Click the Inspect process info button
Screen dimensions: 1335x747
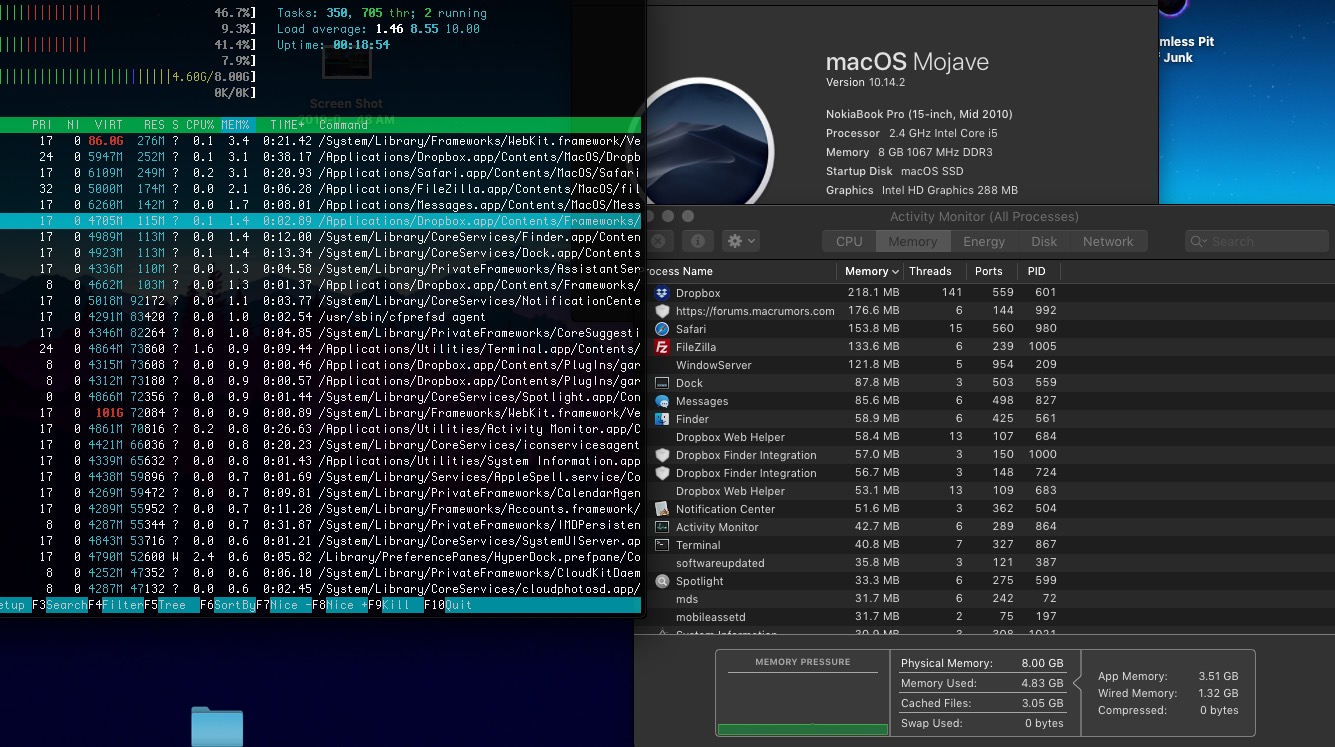tap(698, 241)
